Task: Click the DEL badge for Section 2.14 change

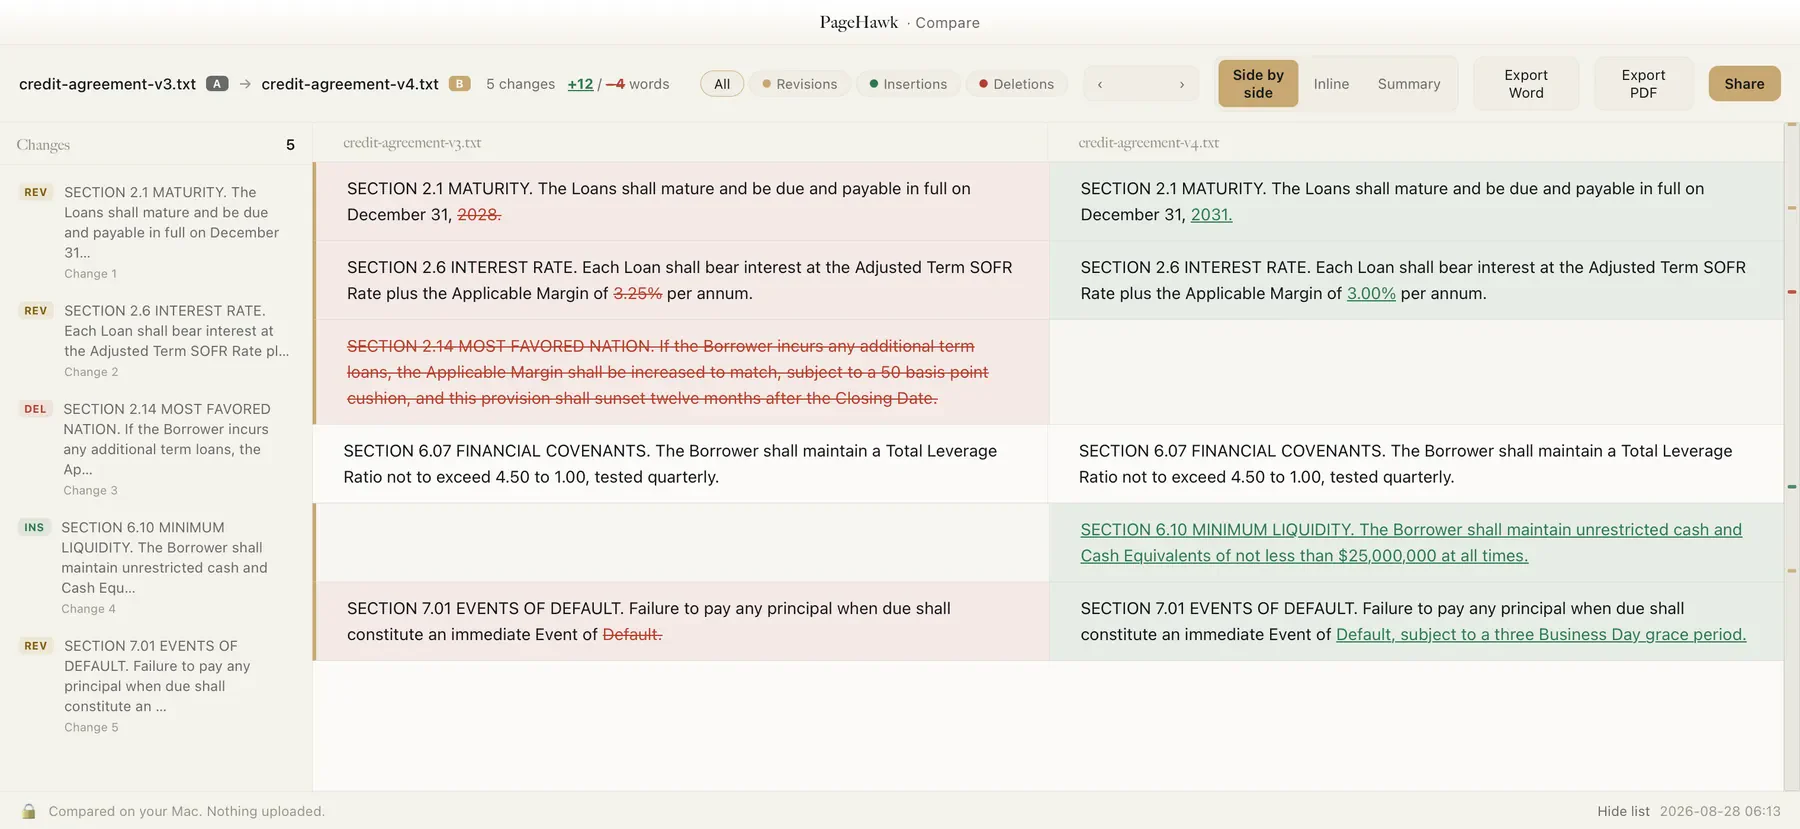Action: click(35, 409)
